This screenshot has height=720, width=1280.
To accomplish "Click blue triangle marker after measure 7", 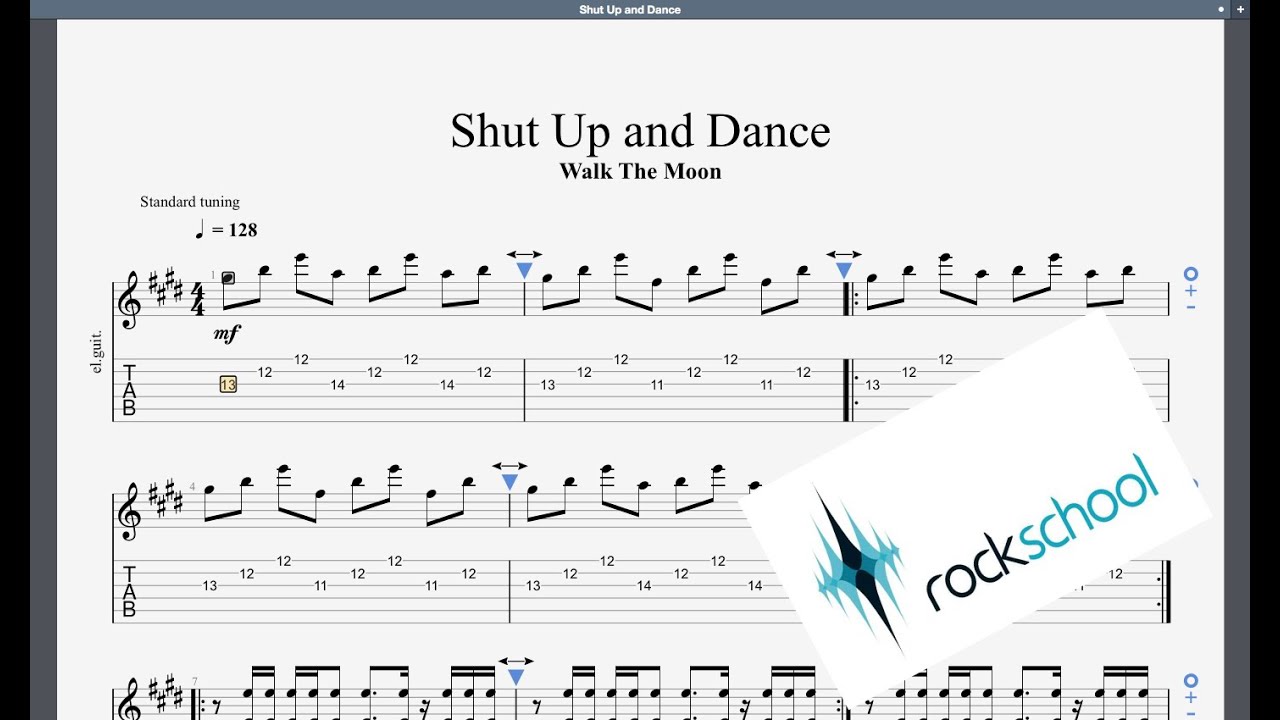I will pyautogui.click(x=516, y=677).
